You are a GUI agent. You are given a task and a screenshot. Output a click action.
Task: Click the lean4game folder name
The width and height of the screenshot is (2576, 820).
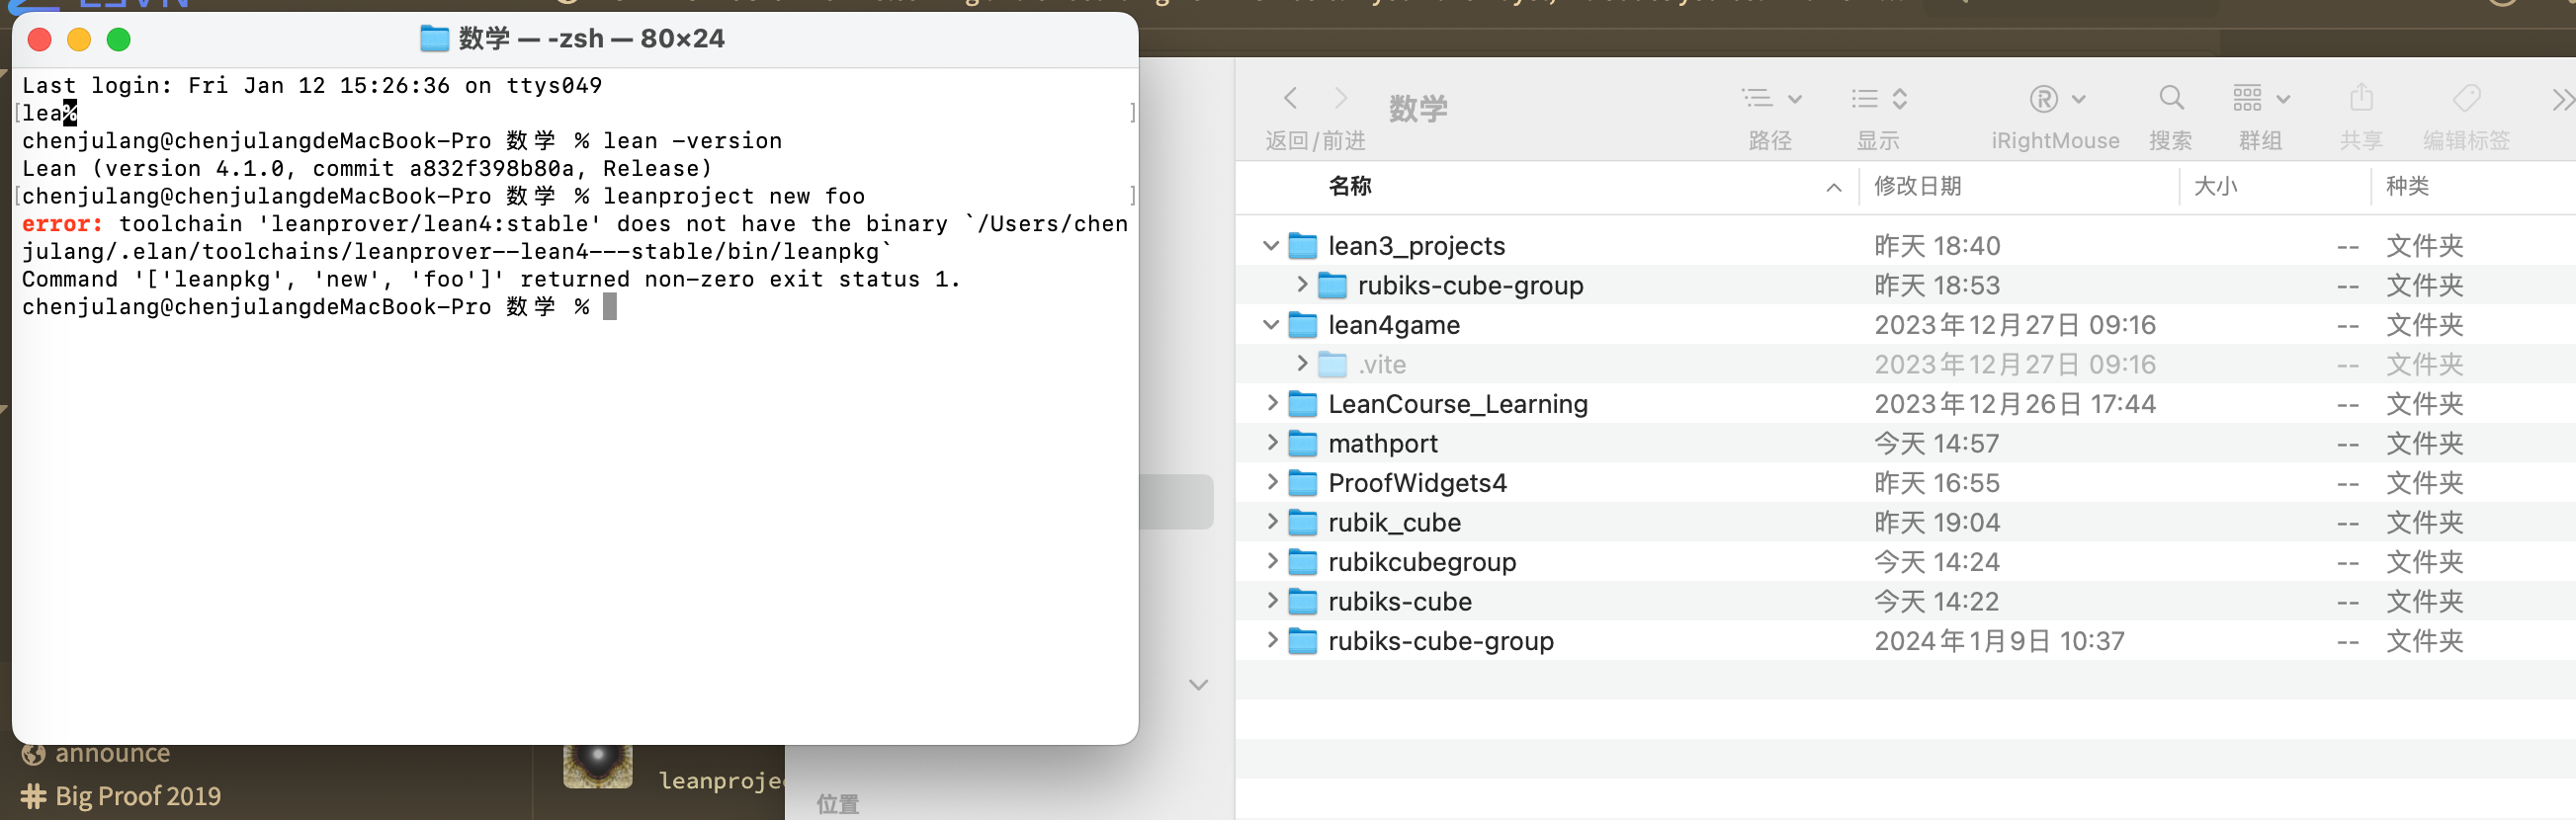tap(1394, 325)
